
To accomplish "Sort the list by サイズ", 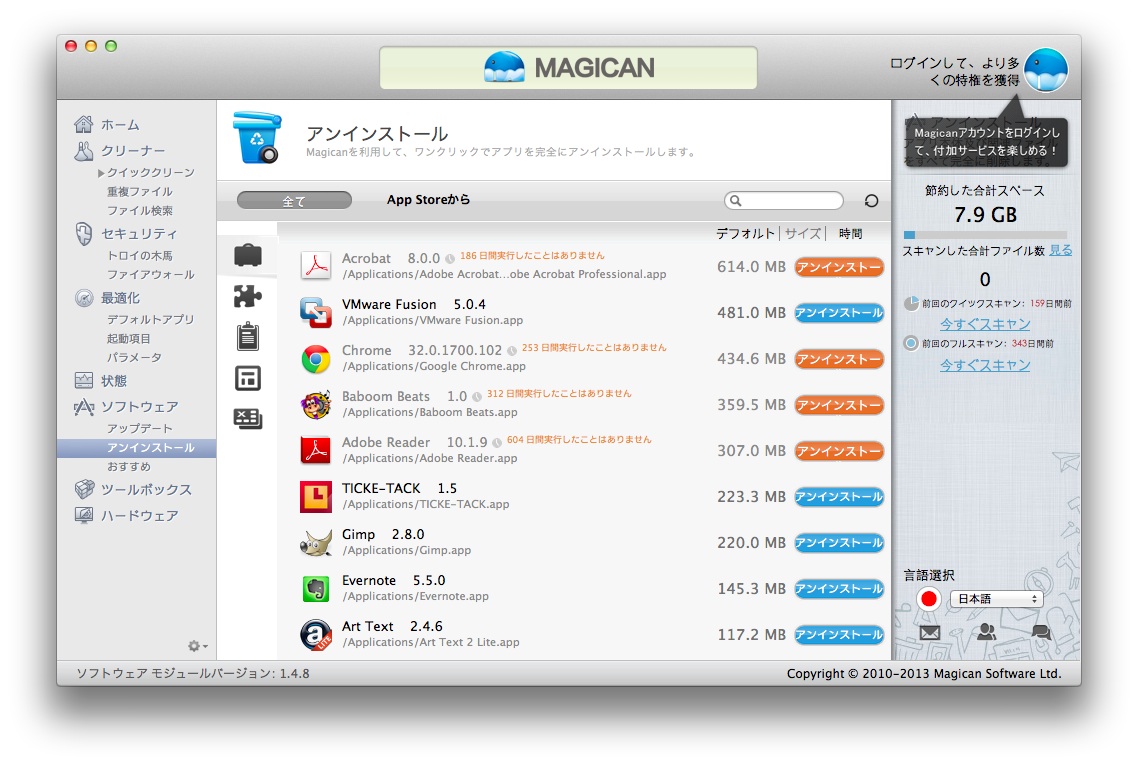I will tap(803, 234).
